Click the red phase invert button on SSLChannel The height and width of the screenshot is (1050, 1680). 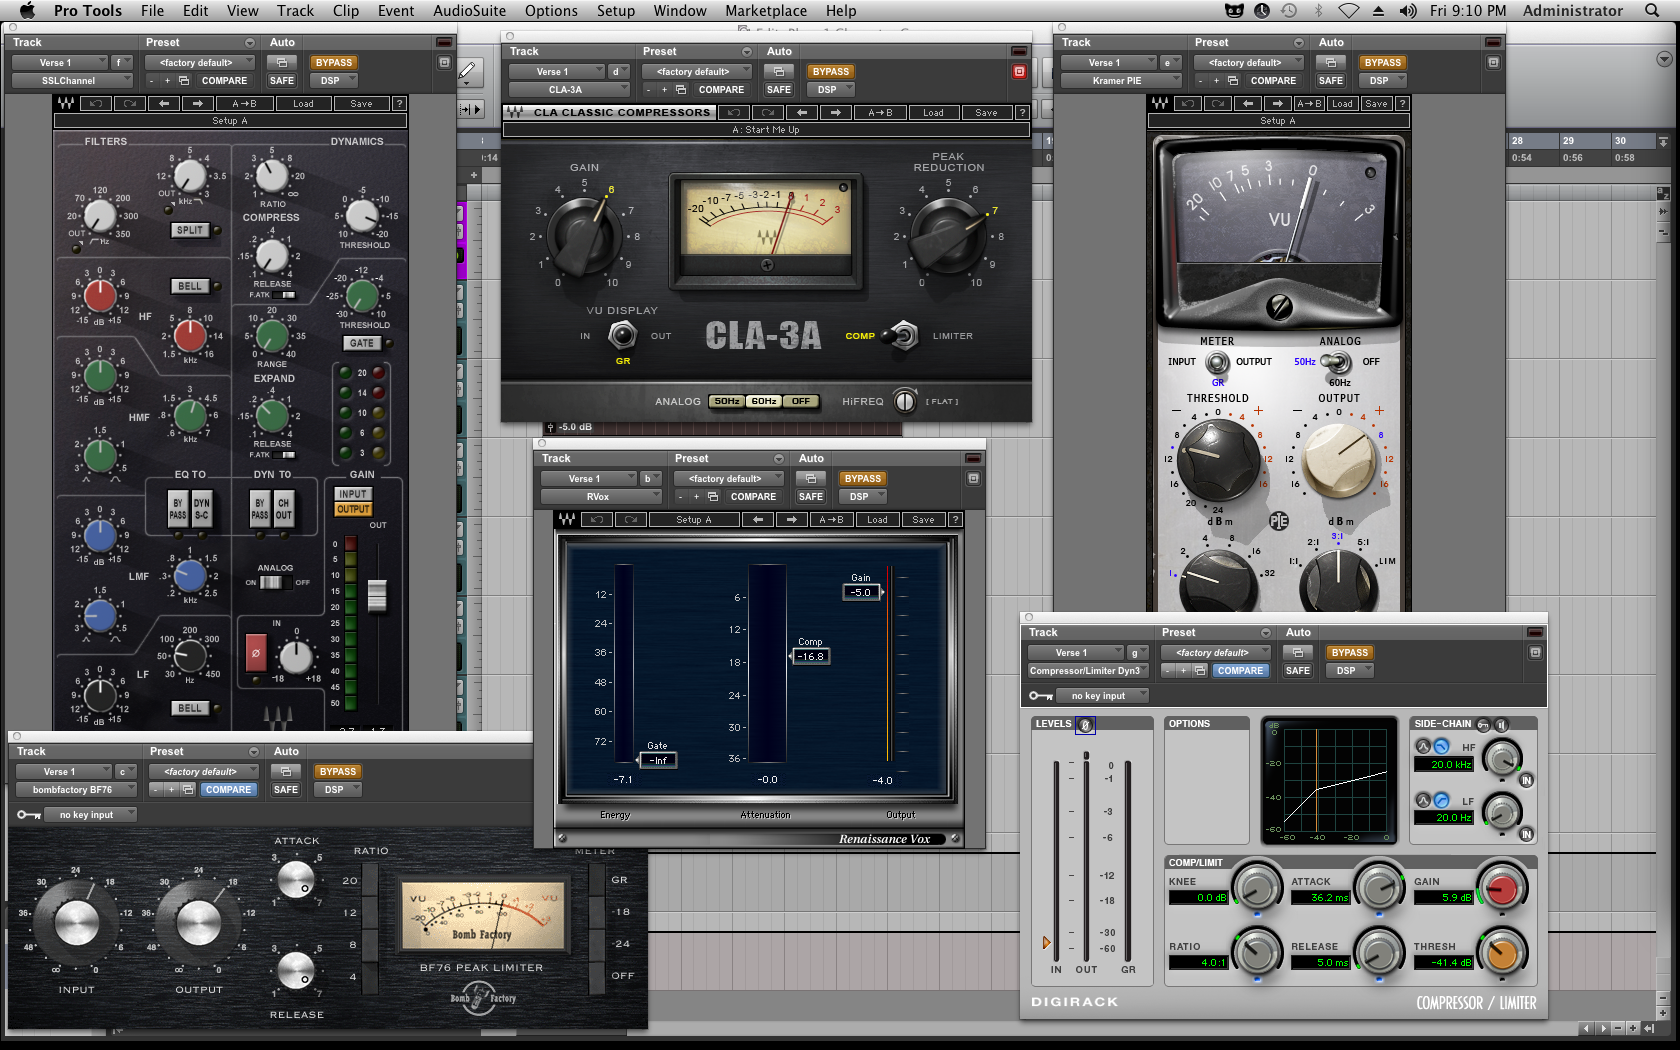click(x=256, y=653)
